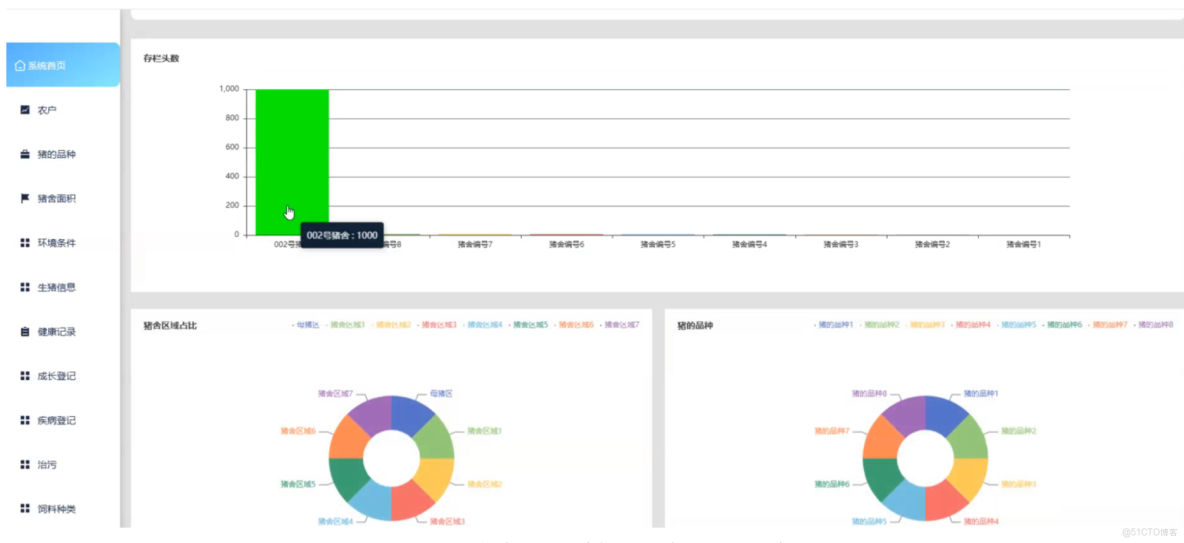Click the grid icon next to 生猪信息
The width and height of the screenshot is (1184, 543).
coord(24,287)
